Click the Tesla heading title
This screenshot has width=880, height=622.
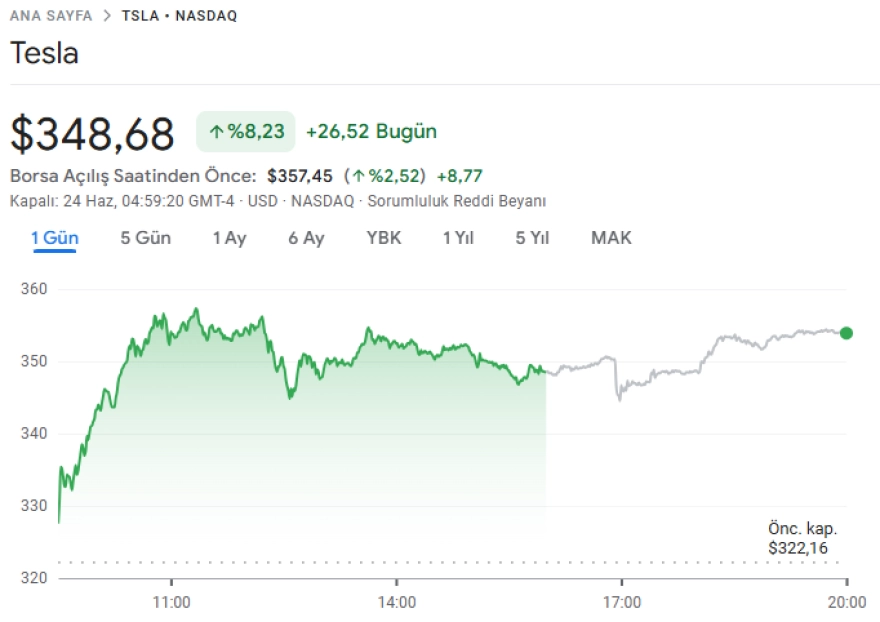tap(44, 53)
